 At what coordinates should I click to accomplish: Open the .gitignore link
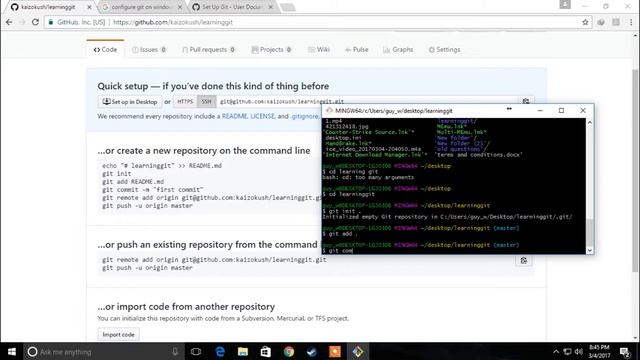click(x=304, y=116)
